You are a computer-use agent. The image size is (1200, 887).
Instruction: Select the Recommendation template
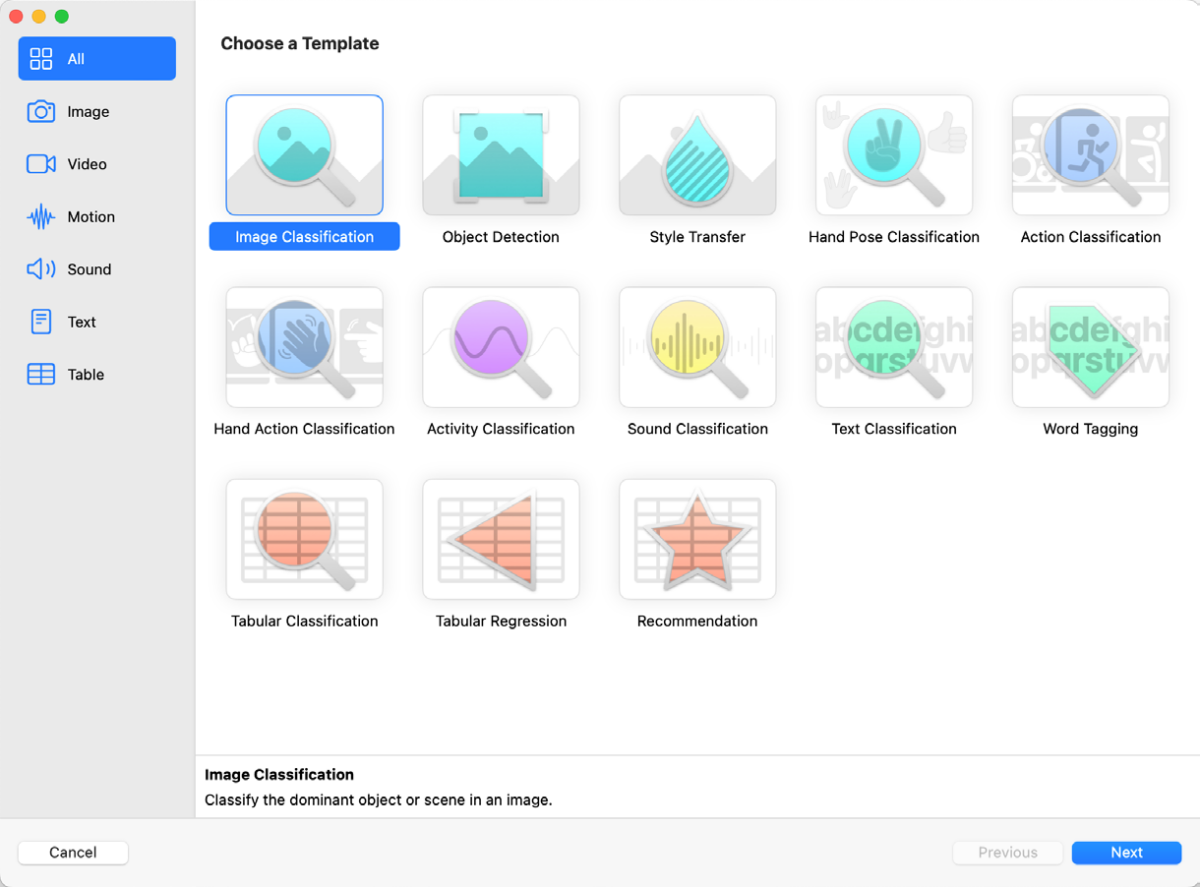697,539
